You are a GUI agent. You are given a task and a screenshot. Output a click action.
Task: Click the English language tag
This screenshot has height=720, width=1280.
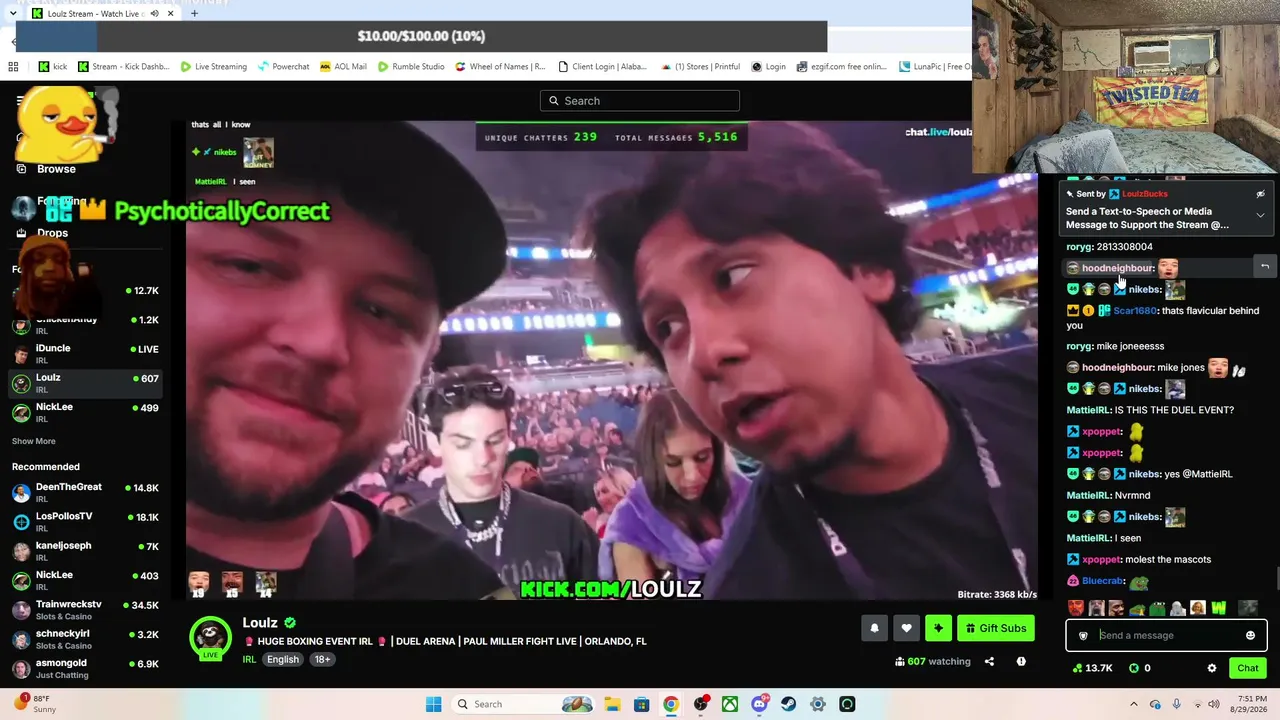283,660
